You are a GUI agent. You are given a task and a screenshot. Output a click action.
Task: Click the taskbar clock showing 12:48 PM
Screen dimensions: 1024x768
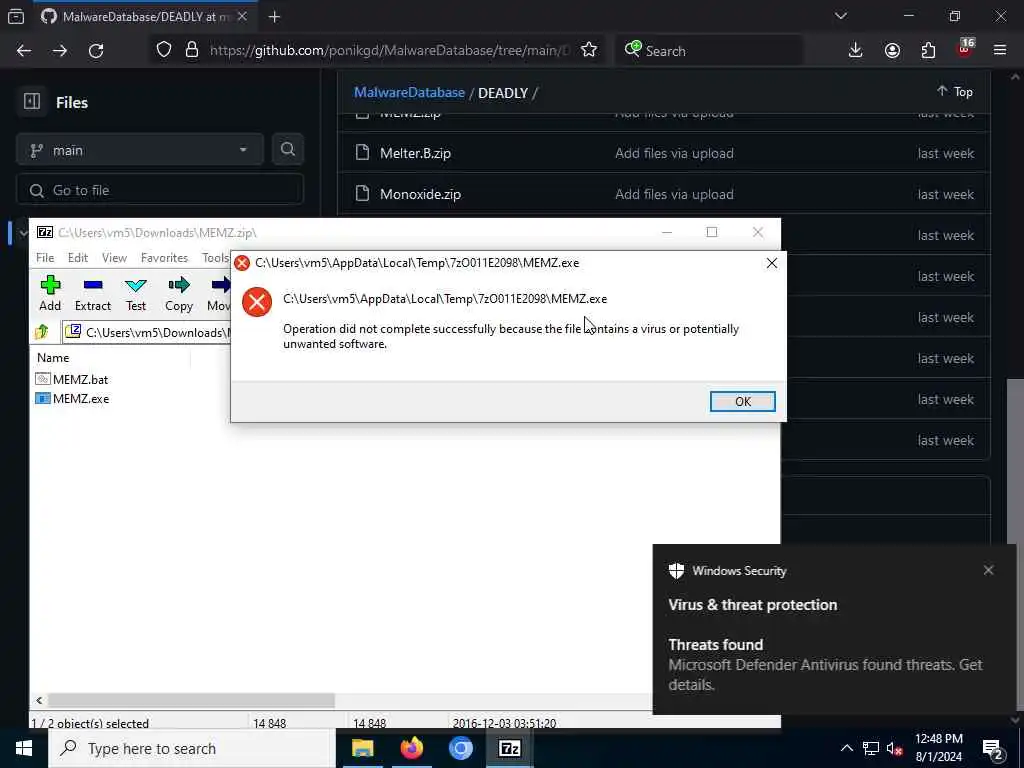point(938,748)
